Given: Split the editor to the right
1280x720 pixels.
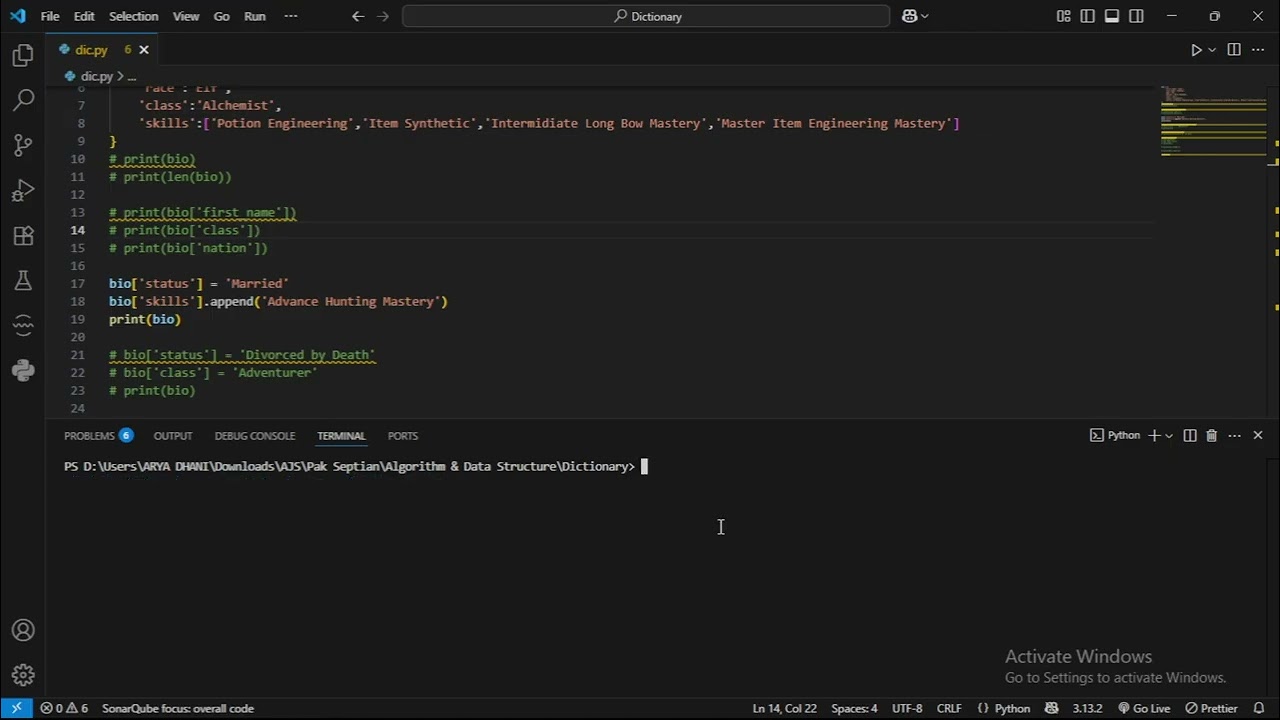Looking at the screenshot, I should [x=1234, y=50].
